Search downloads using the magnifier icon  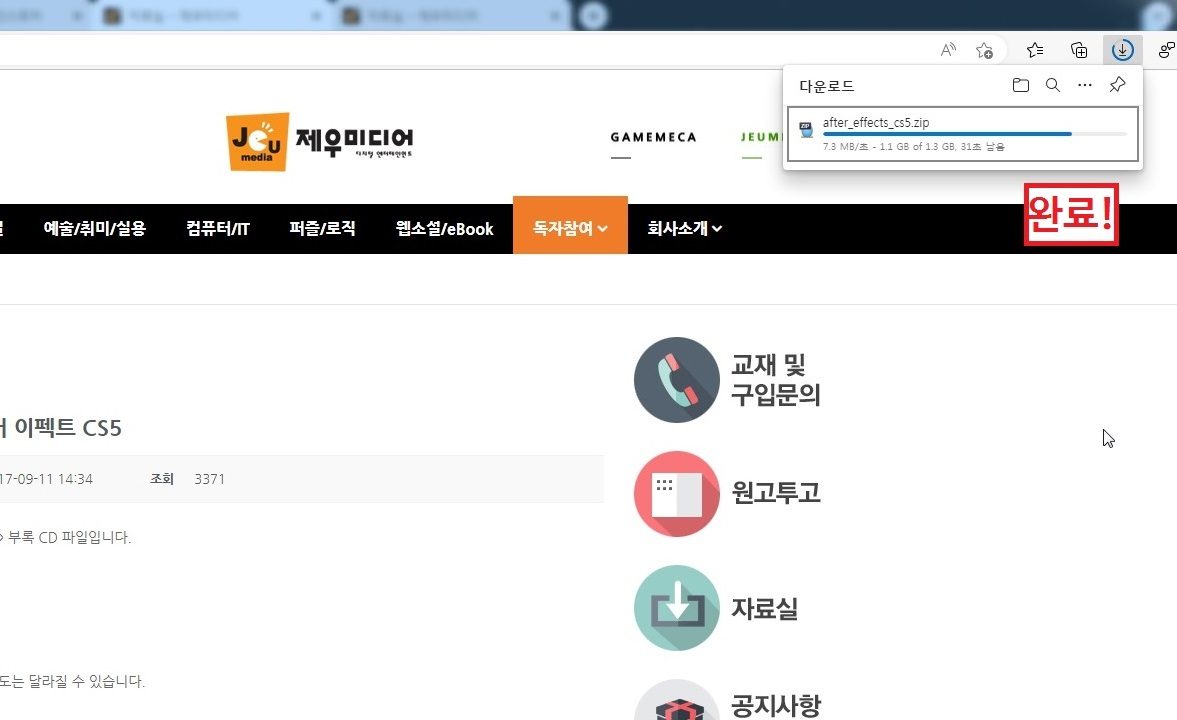coord(1053,85)
